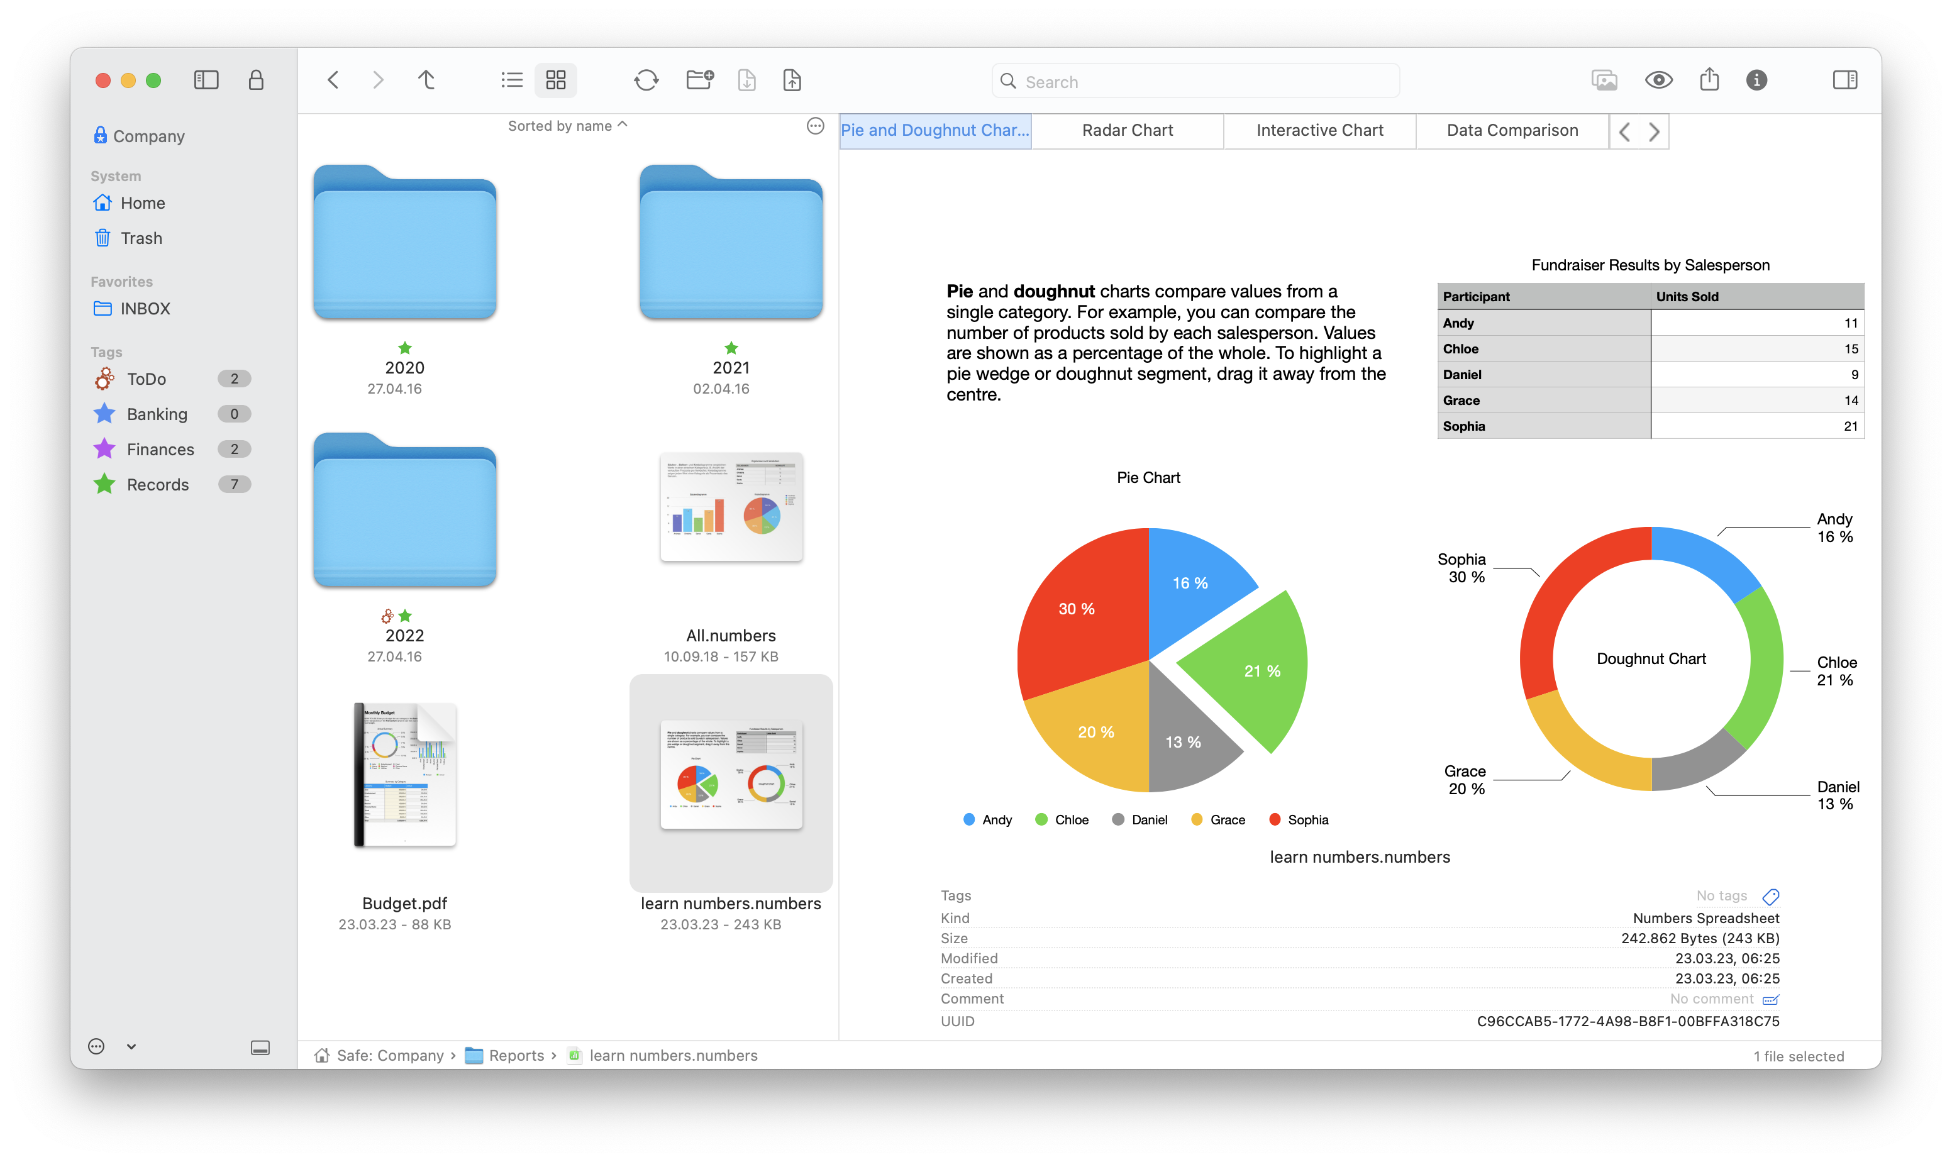Click the reload/sync icon in toolbar
Image resolution: width=1952 pixels, height=1162 pixels.
click(x=645, y=80)
